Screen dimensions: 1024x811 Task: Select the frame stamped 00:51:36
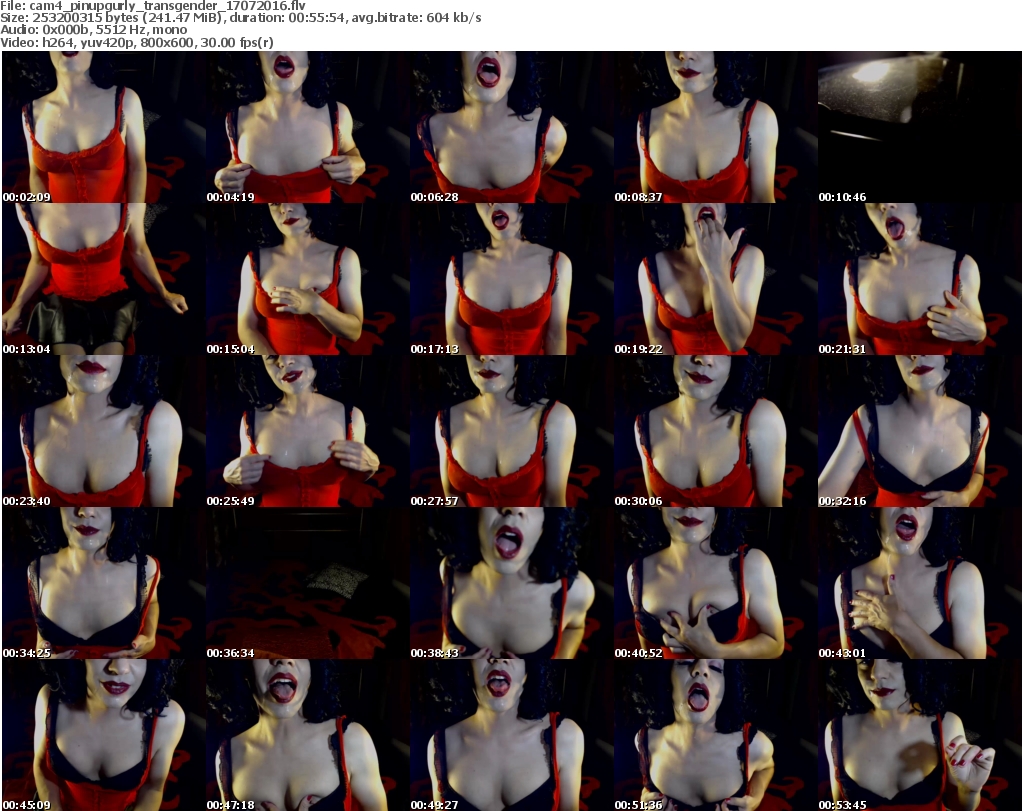tap(715, 735)
